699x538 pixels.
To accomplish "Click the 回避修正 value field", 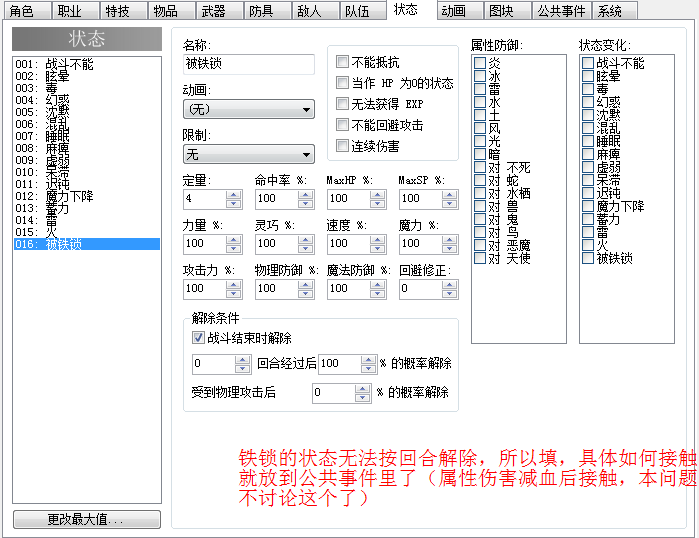I will (x=421, y=289).
